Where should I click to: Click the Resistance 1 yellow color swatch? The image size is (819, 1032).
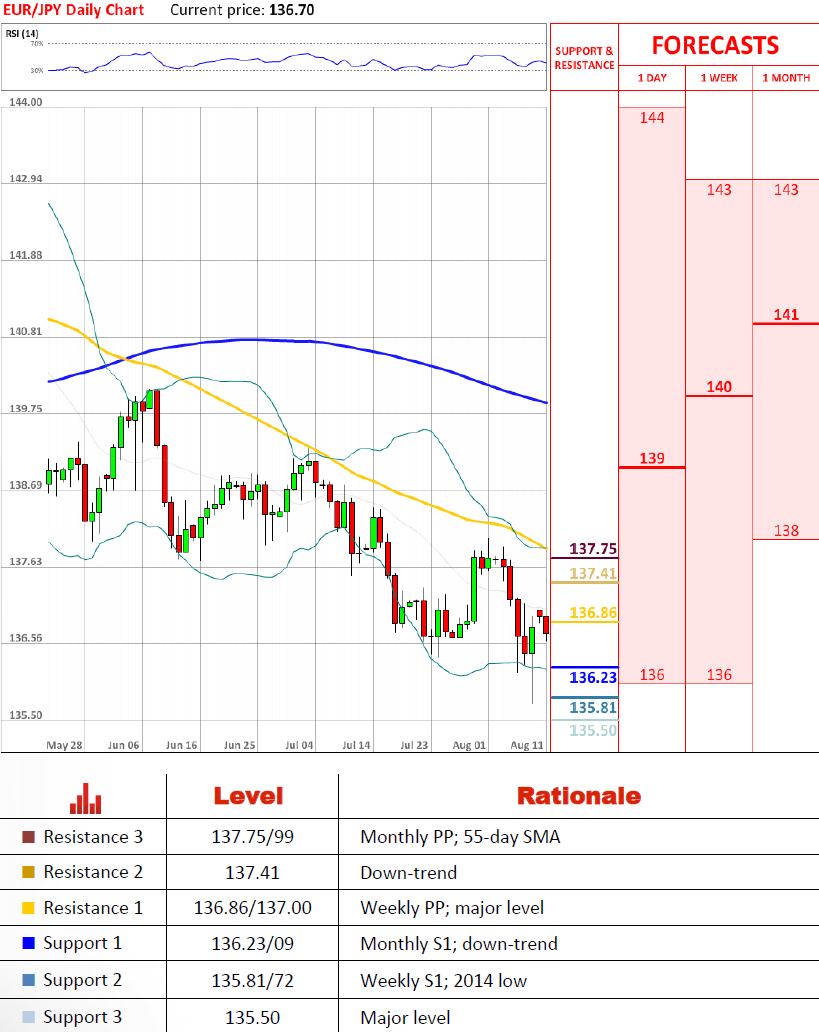[x=28, y=908]
